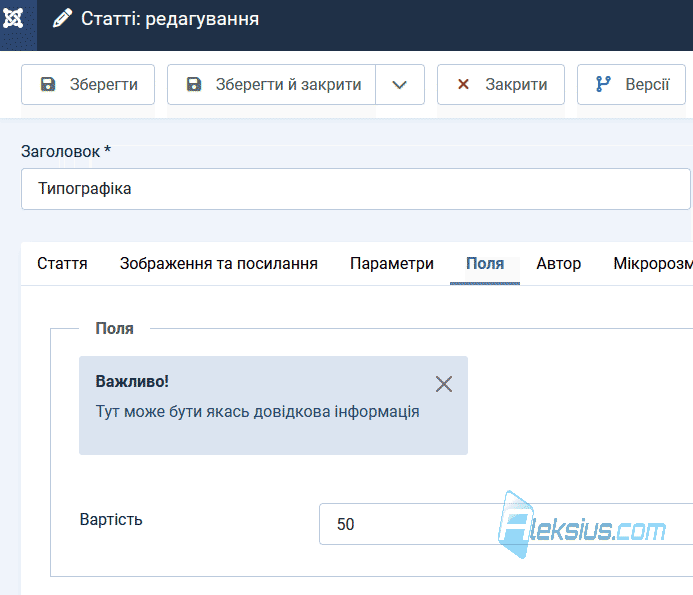Switch to the Стаття tab
The height and width of the screenshot is (595, 693).
click(x=62, y=263)
